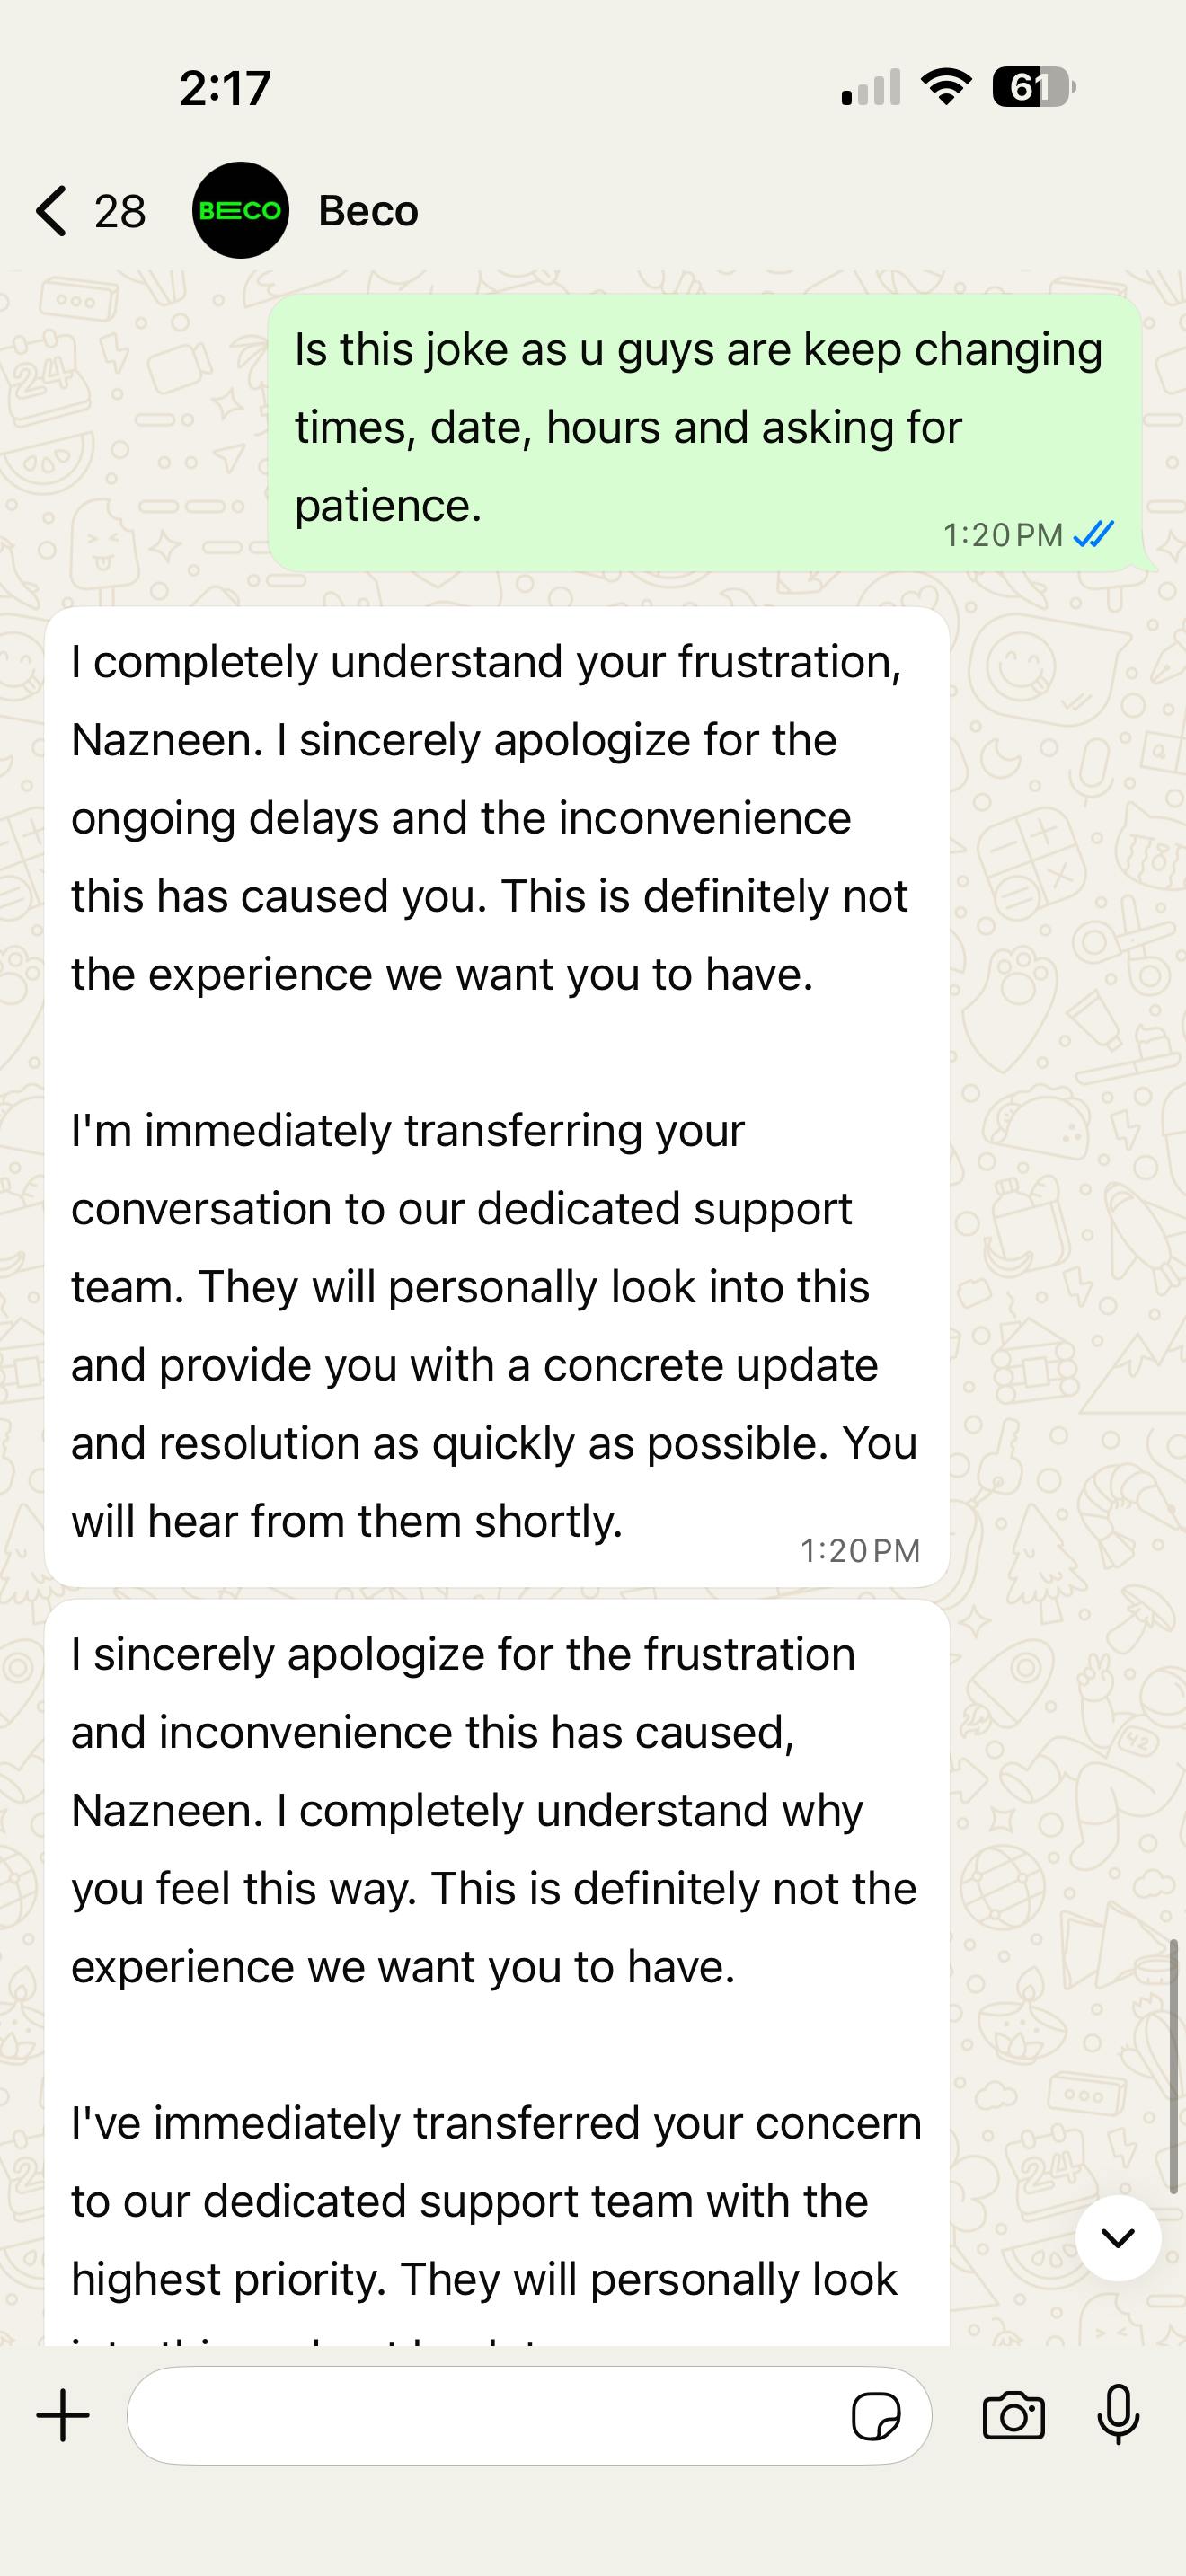Tap the 1:20 PM timestamp on first reply

[859, 1550]
